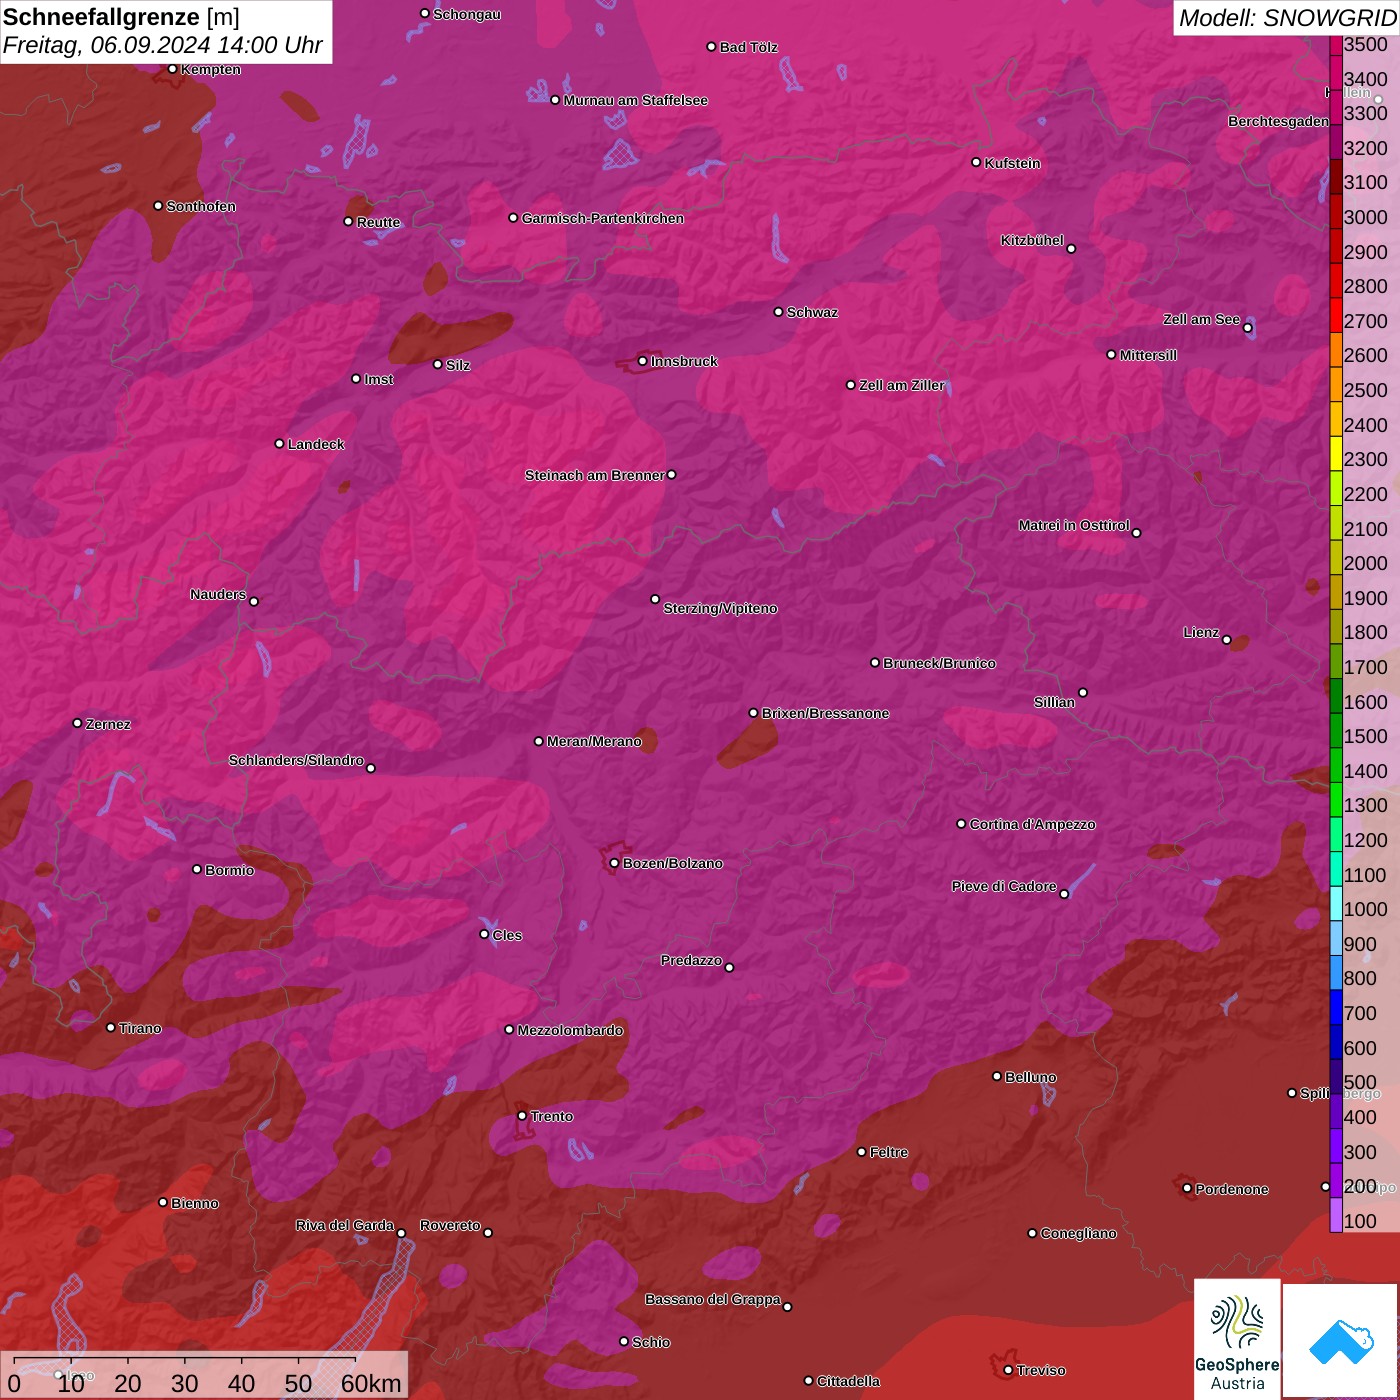Click the Nauders label
The height and width of the screenshot is (1400, 1400).
[218, 594]
